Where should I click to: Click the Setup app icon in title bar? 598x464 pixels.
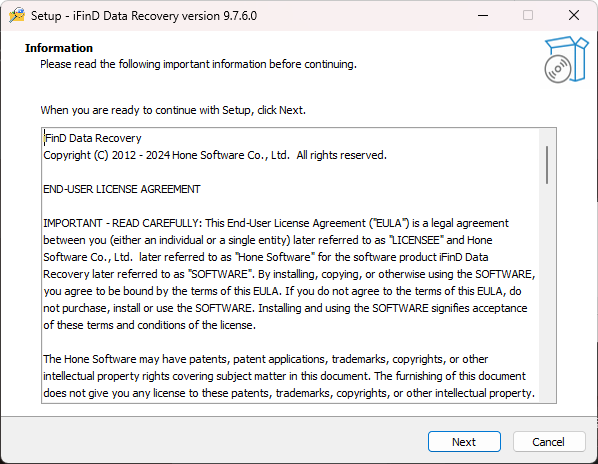[17, 16]
